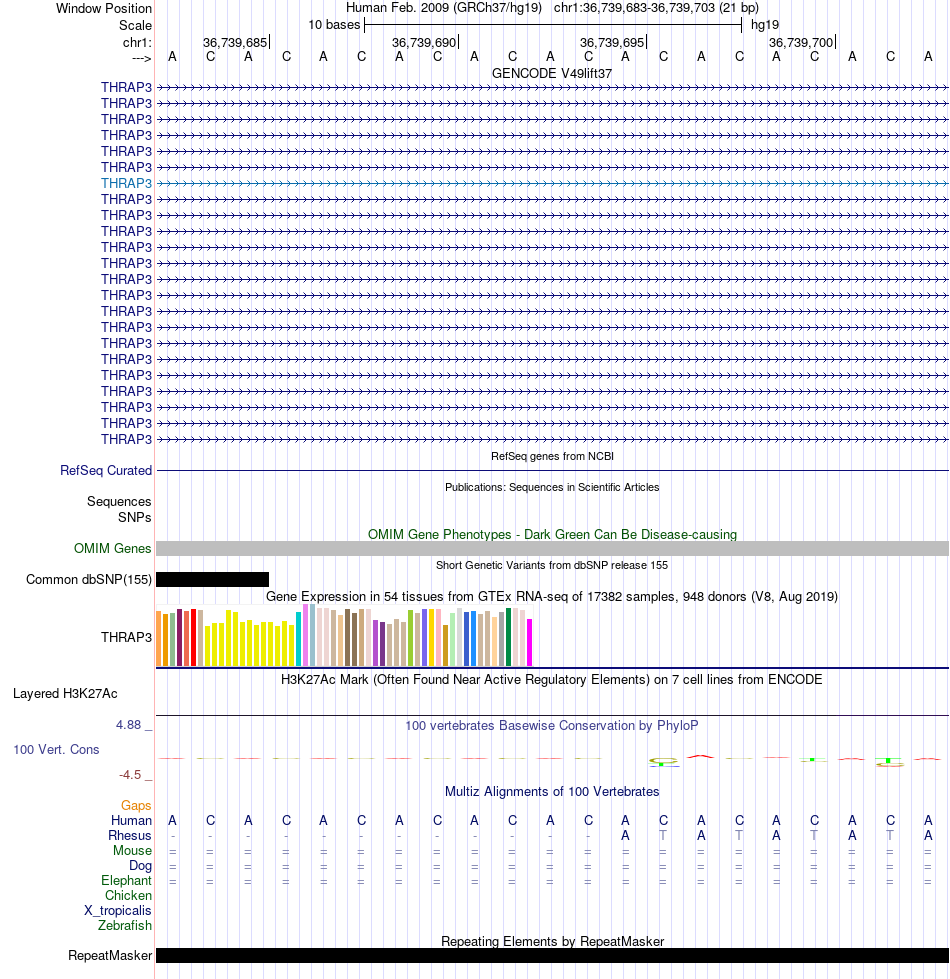Click the Scale label in ruler
950x979 pixels.
pos(135,26)
